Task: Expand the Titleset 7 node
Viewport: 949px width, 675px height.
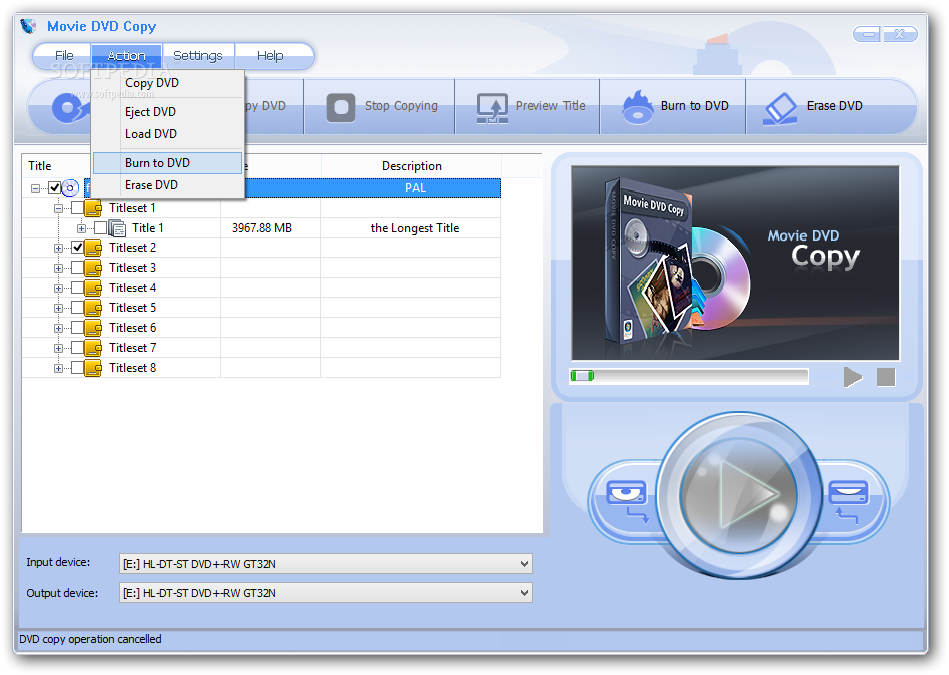Action: point(58,348)
